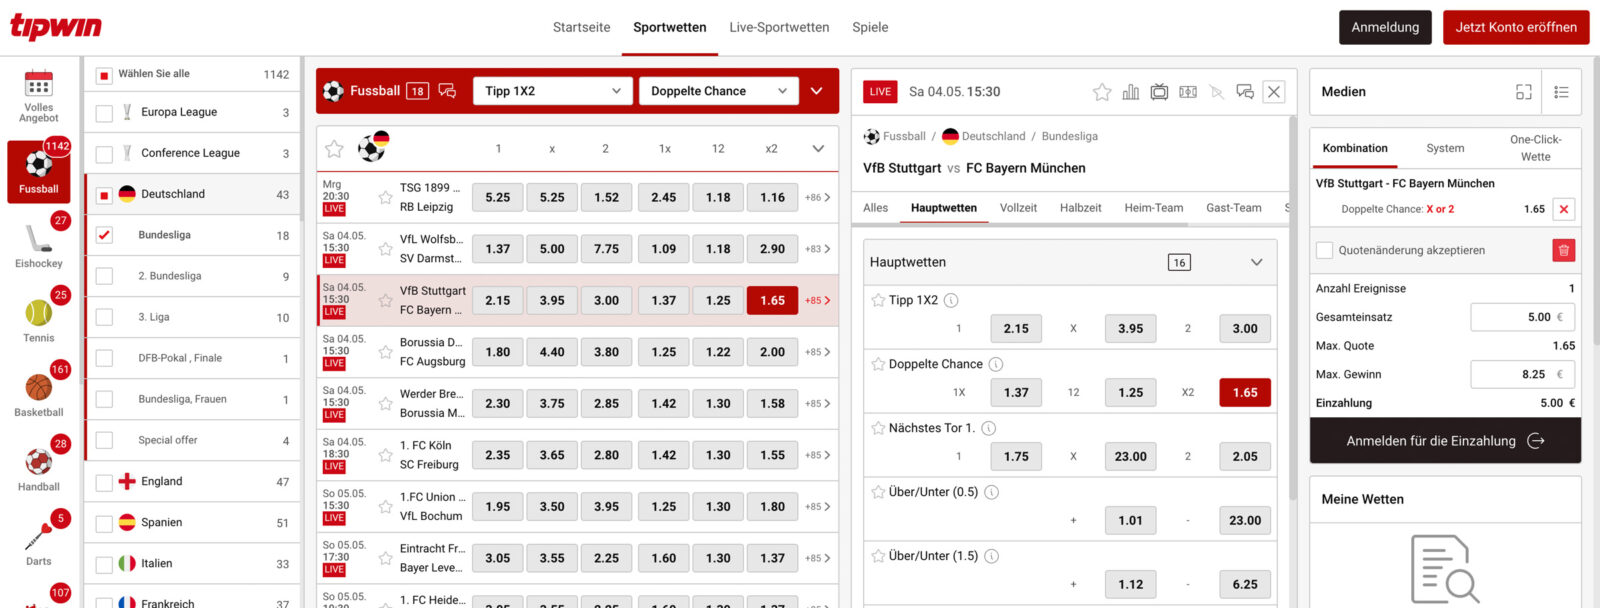Edit the Gesamteinsatz stake field

click(x=1522, y=317)
